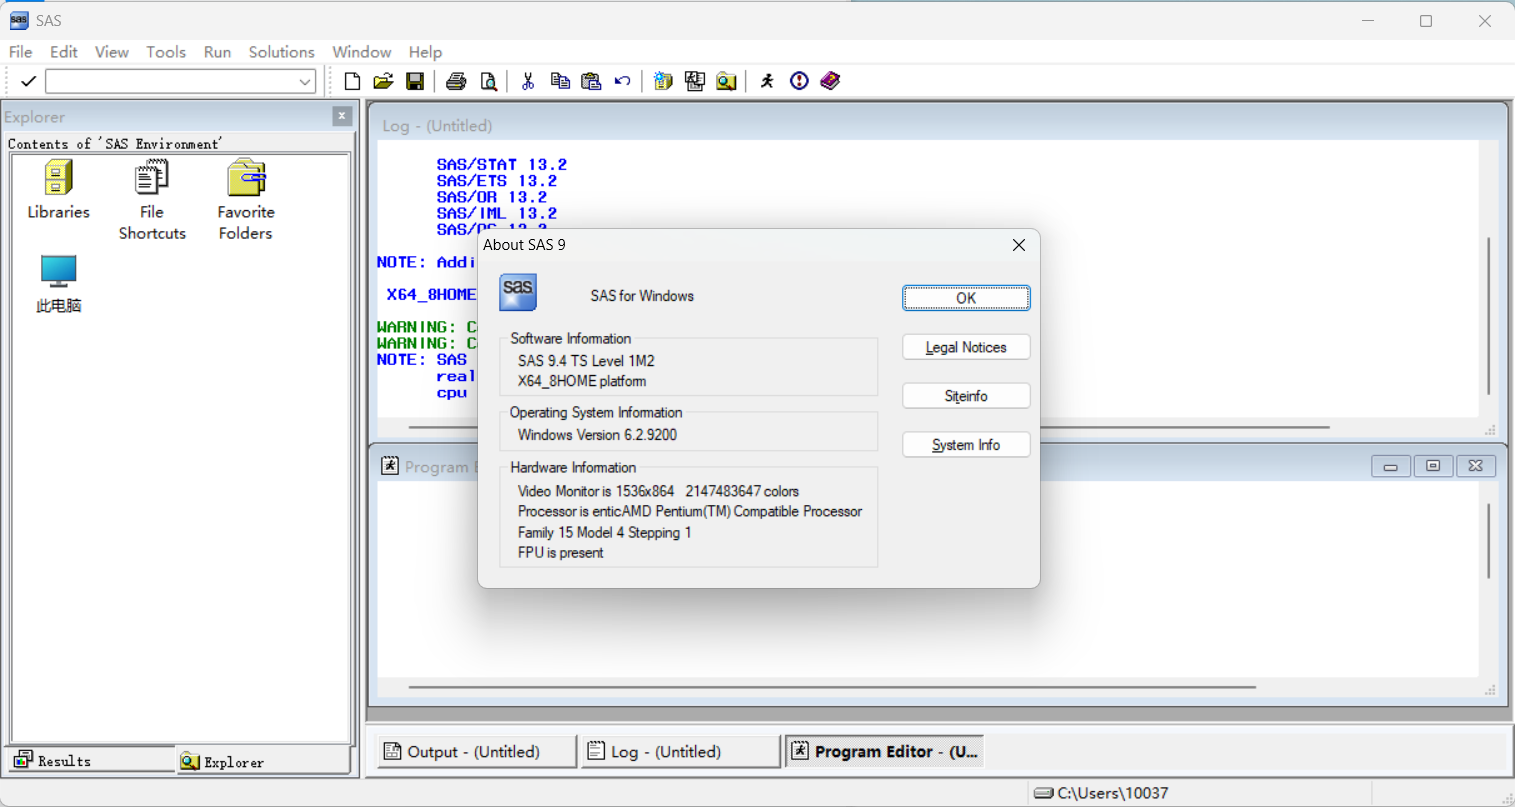The width and height of the screenshot is (1515, 807).
Task: Select the 此电脑 computer icon
Action: coord(58,284)
